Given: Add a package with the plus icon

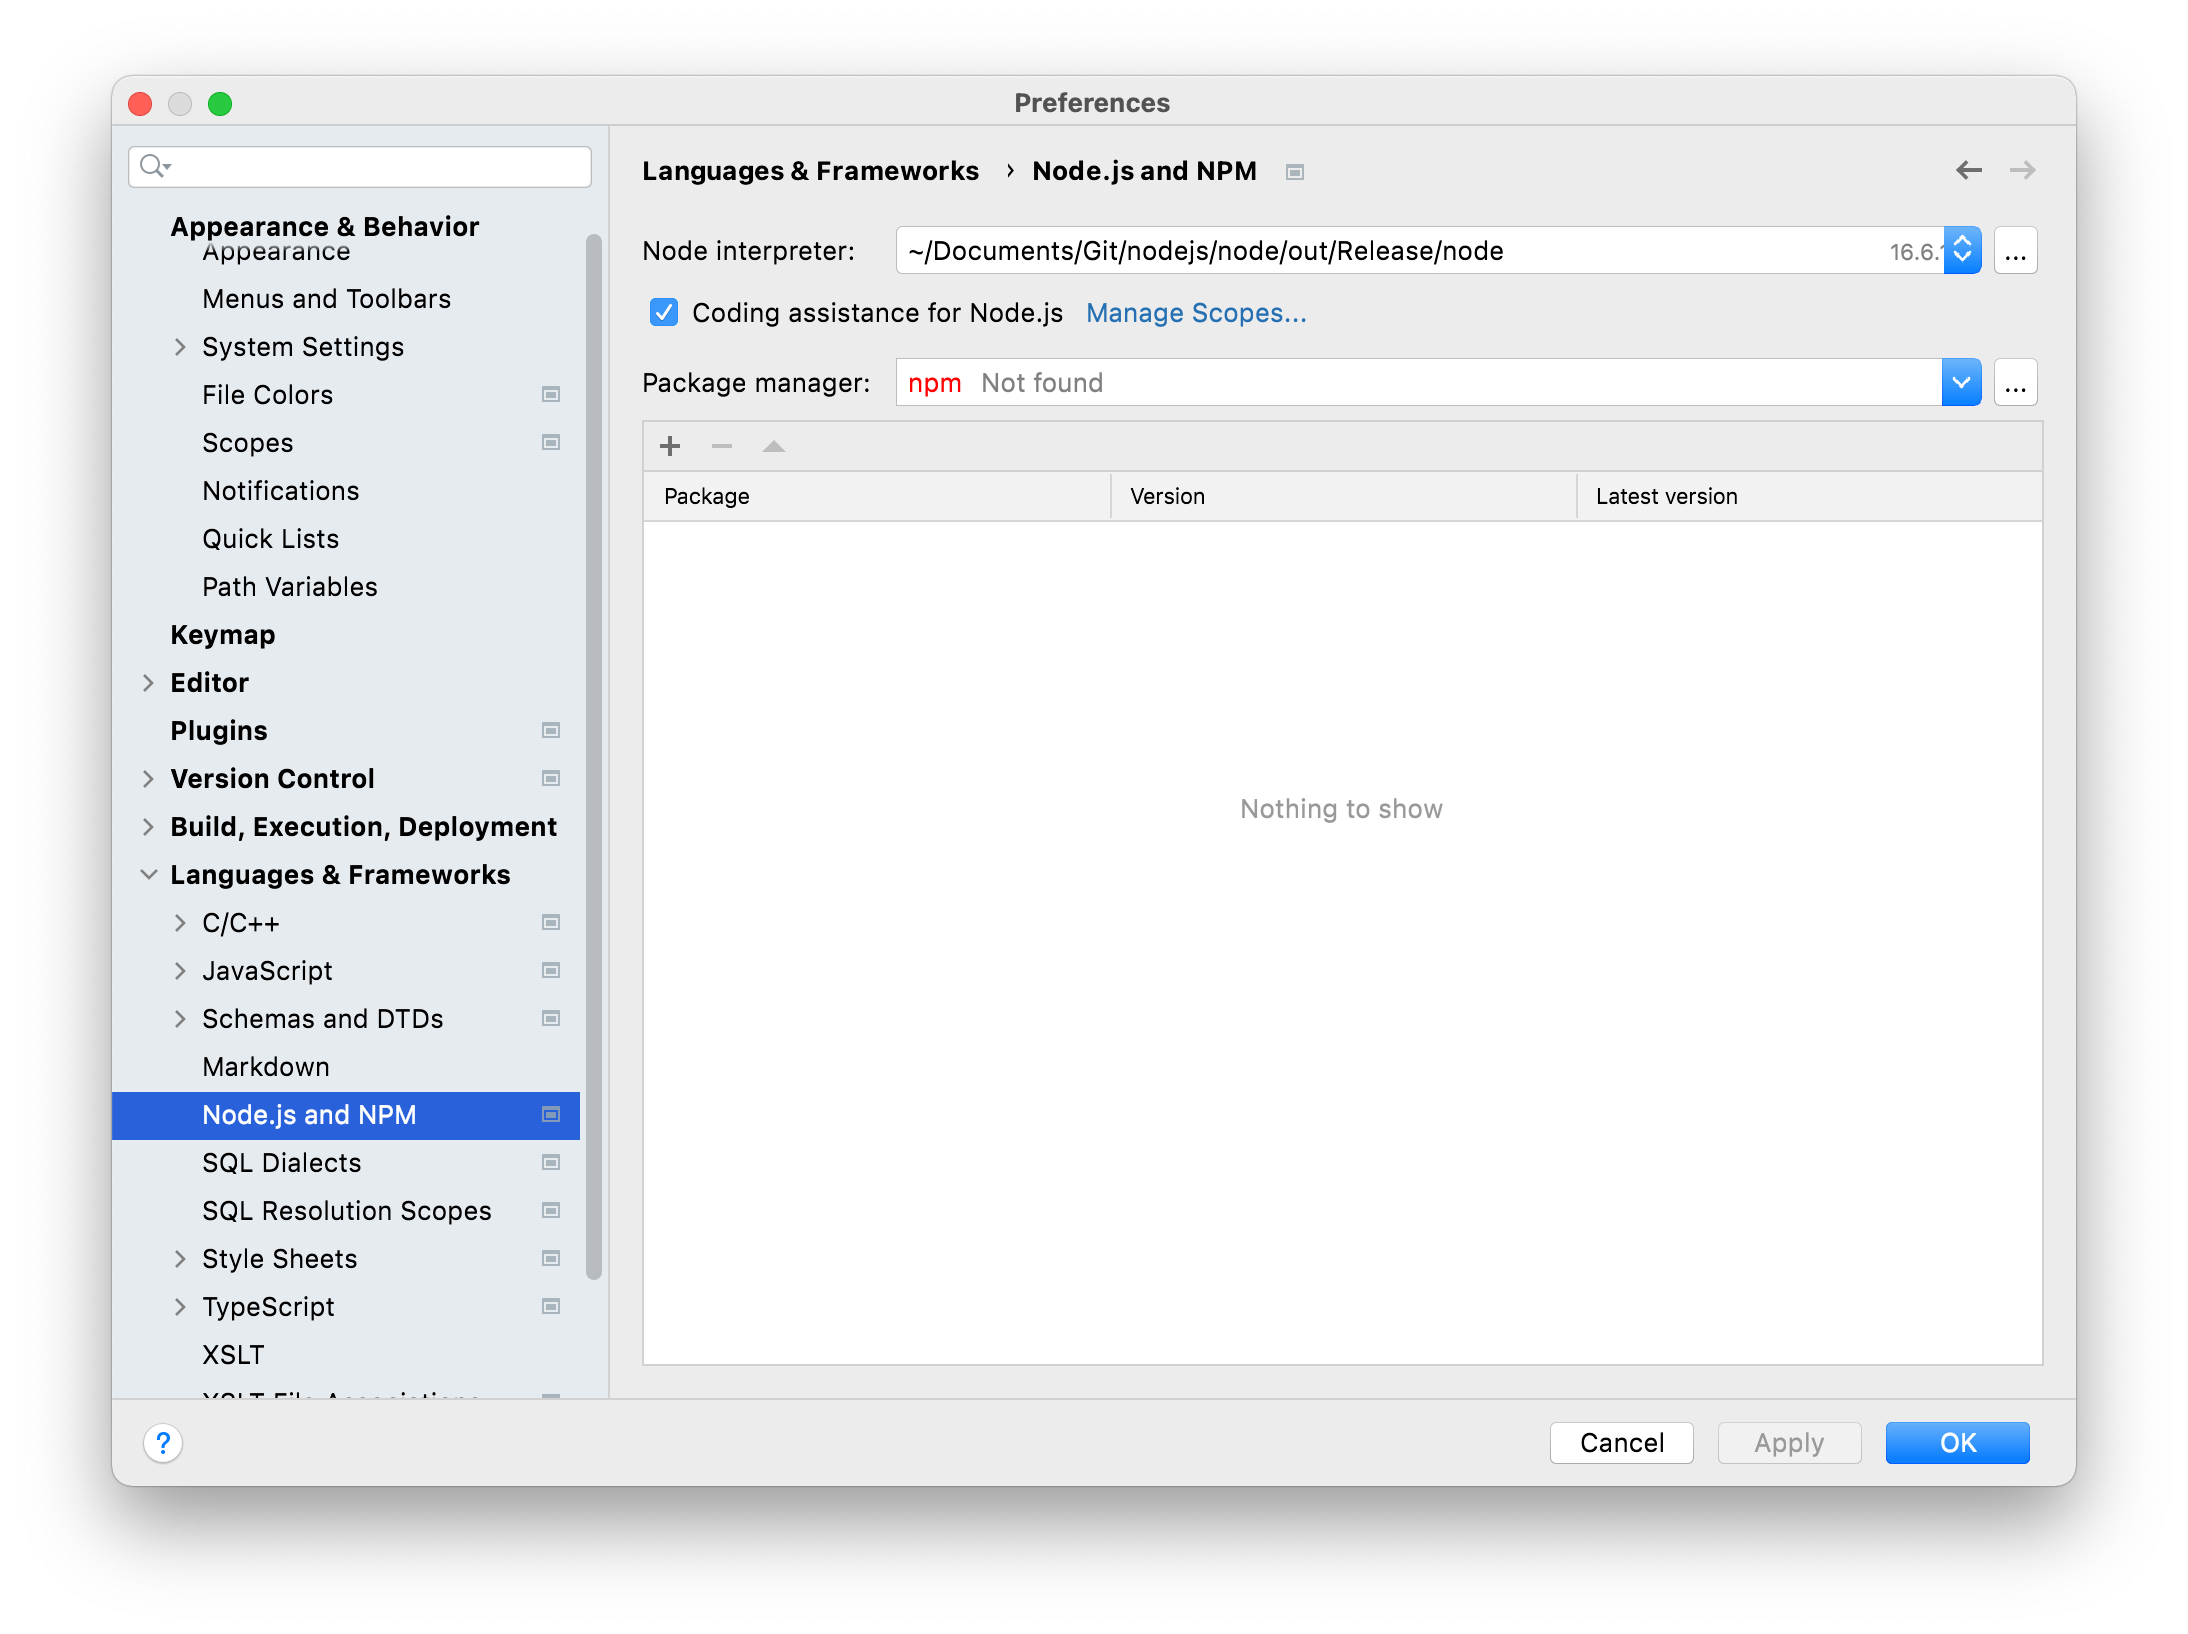Looking at the screenshot, I should 669,446.
